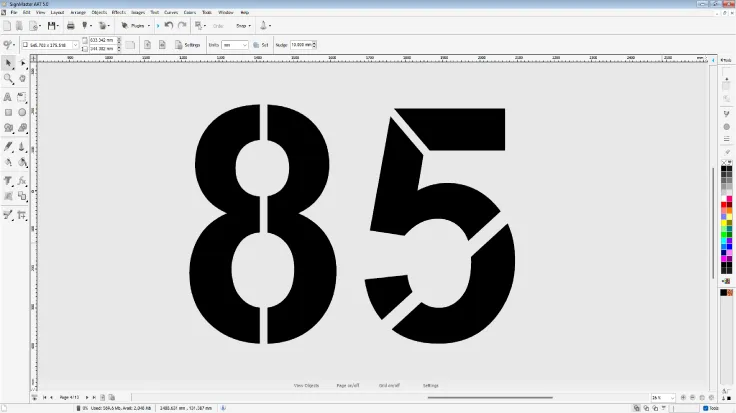736x413 pixels.
Task: Click Settings below the canvas
Action: pyautogui.click(x=430, y=385)
